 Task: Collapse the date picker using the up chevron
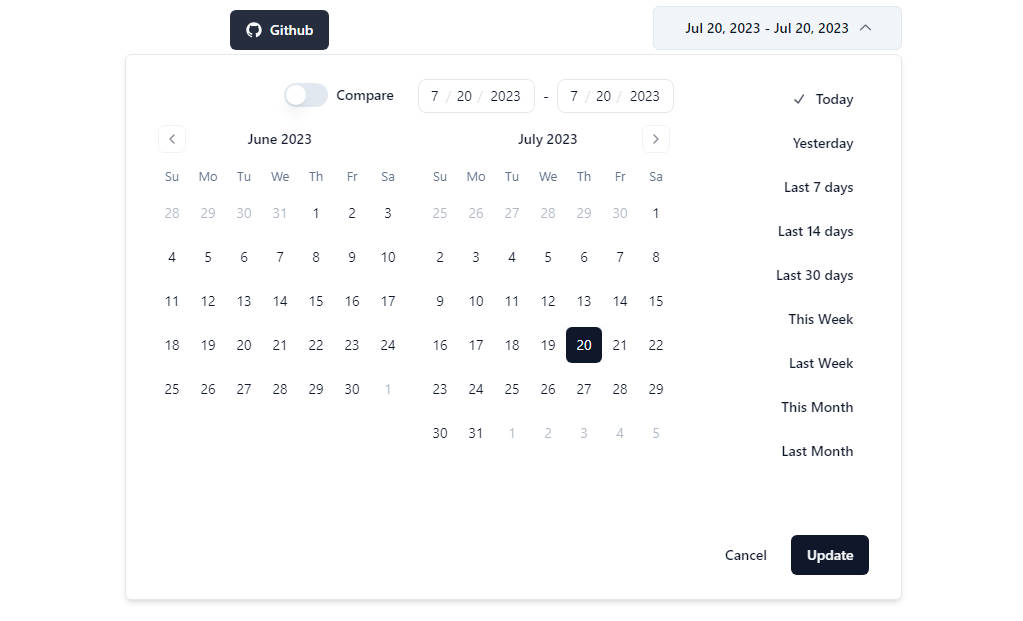tap(866, 27)
